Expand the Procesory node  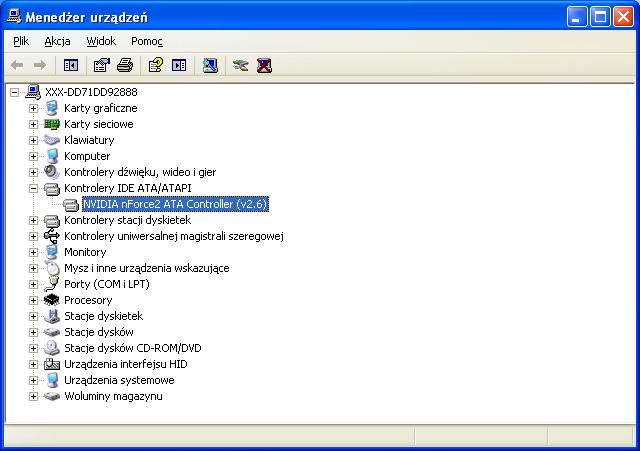(33, 300)
